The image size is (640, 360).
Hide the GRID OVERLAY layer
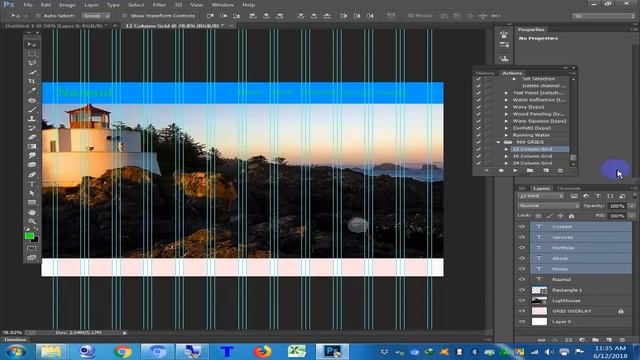[522, 311]
